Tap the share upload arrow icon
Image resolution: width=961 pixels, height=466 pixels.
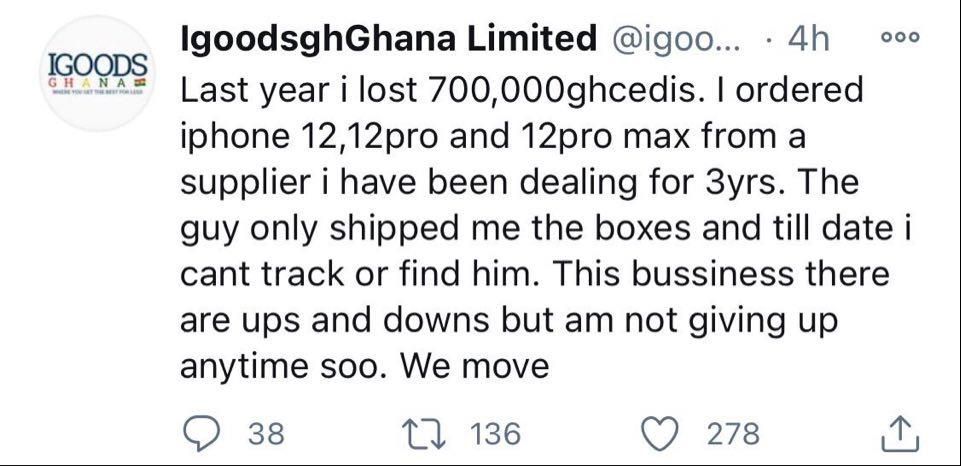click(899, 433)
